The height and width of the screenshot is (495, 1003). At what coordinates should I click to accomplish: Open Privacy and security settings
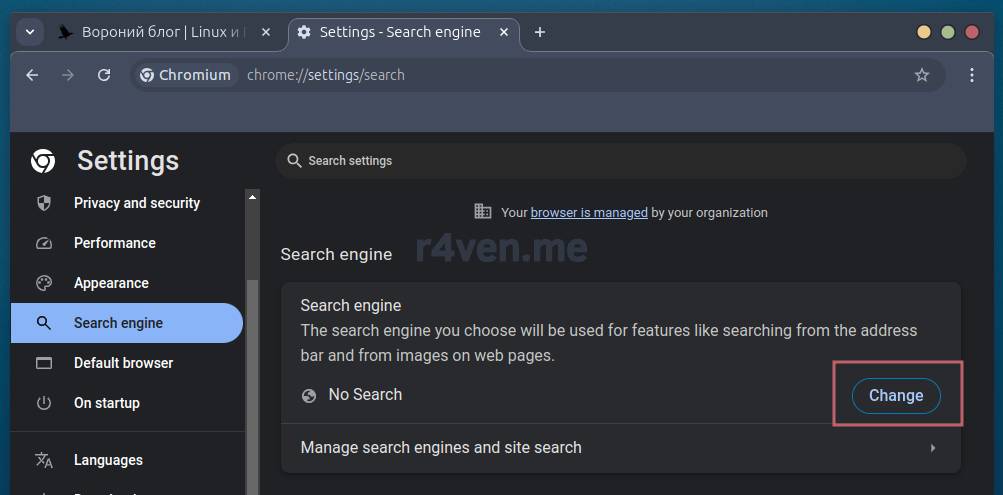[x=136, y=203]
